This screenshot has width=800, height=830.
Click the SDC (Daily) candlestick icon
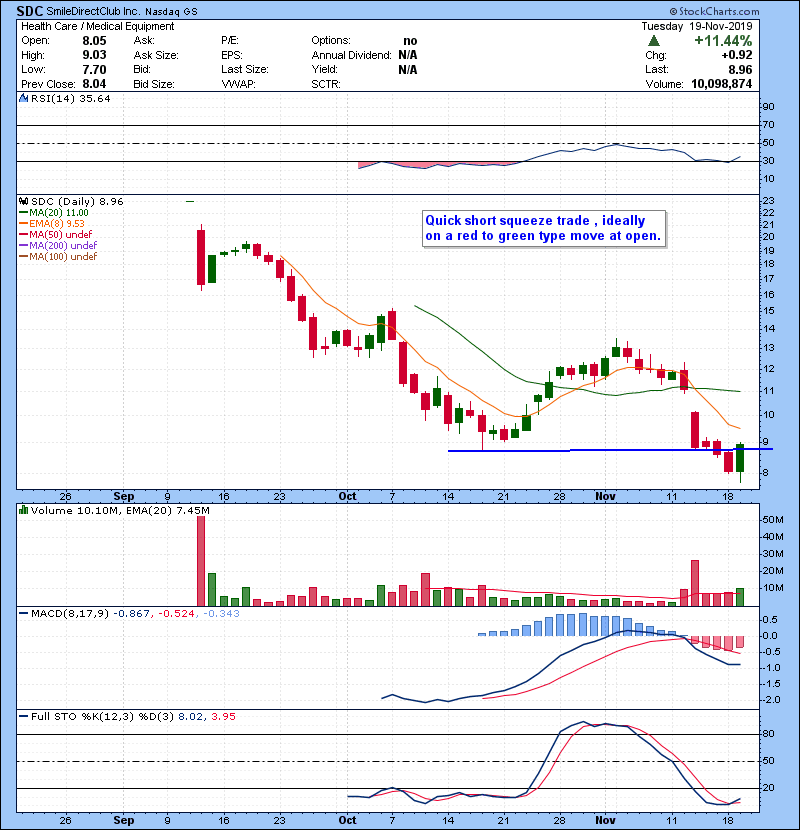coord(24,201)
